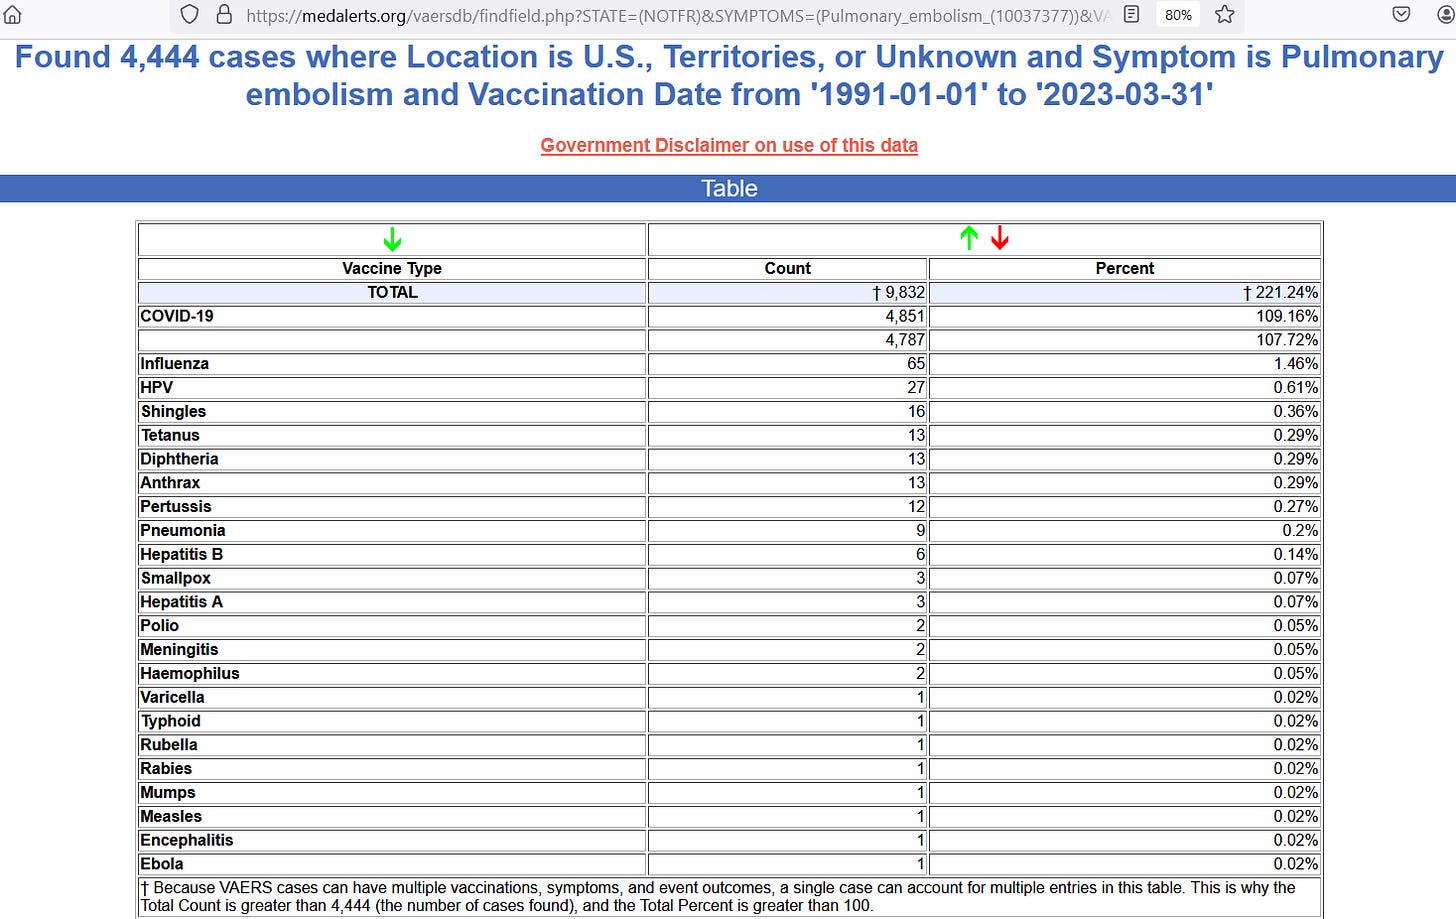
Task: Click the Encephalitis row label
Action: click(187, 840)
